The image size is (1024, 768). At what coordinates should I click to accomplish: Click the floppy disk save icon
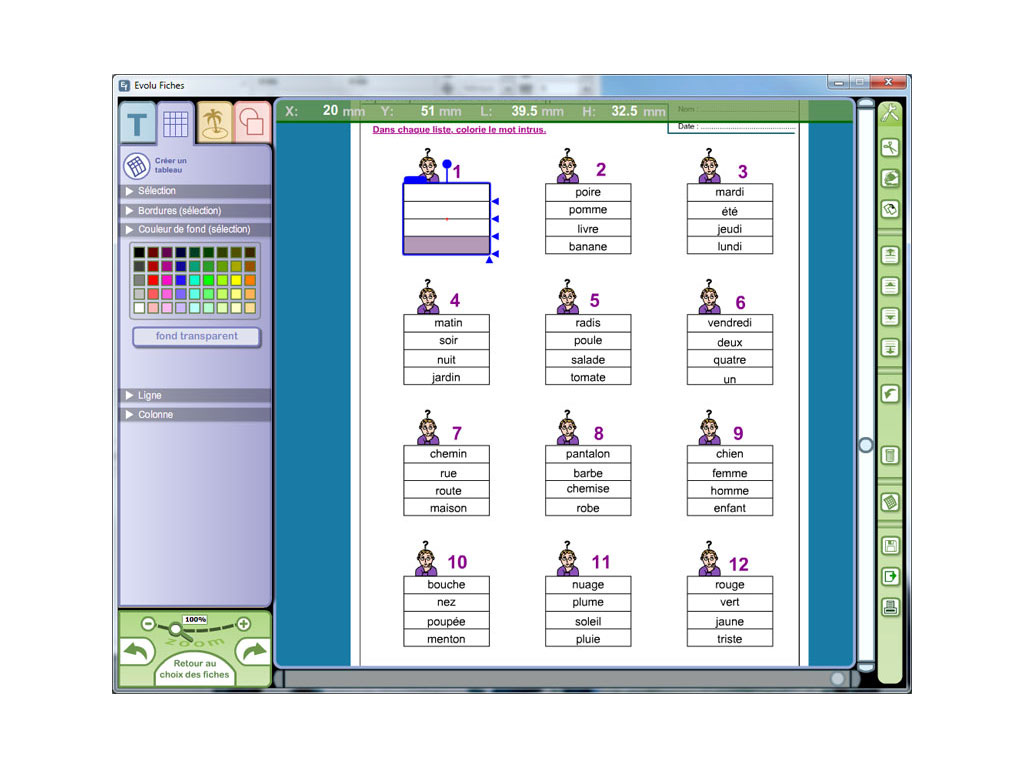tap(889, 546)
